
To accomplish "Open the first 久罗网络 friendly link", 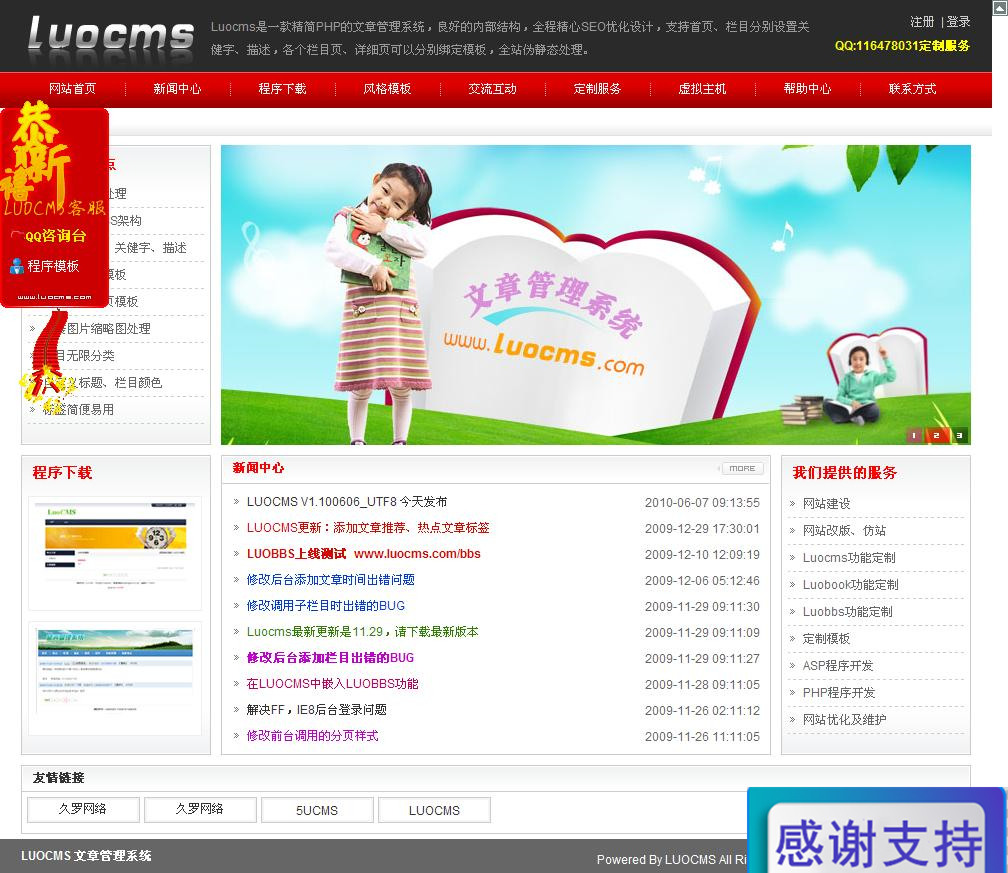I will [84, 810].
